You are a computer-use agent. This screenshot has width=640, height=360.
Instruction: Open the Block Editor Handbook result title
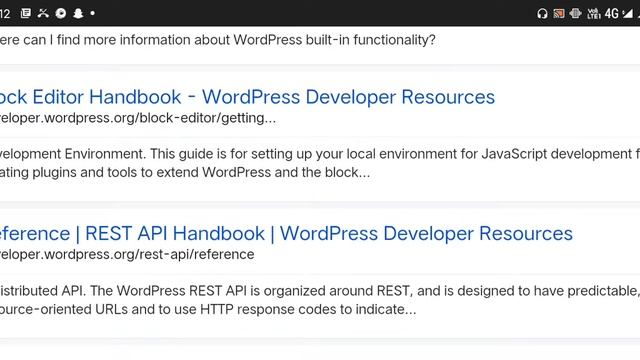[x=247, y=97]
